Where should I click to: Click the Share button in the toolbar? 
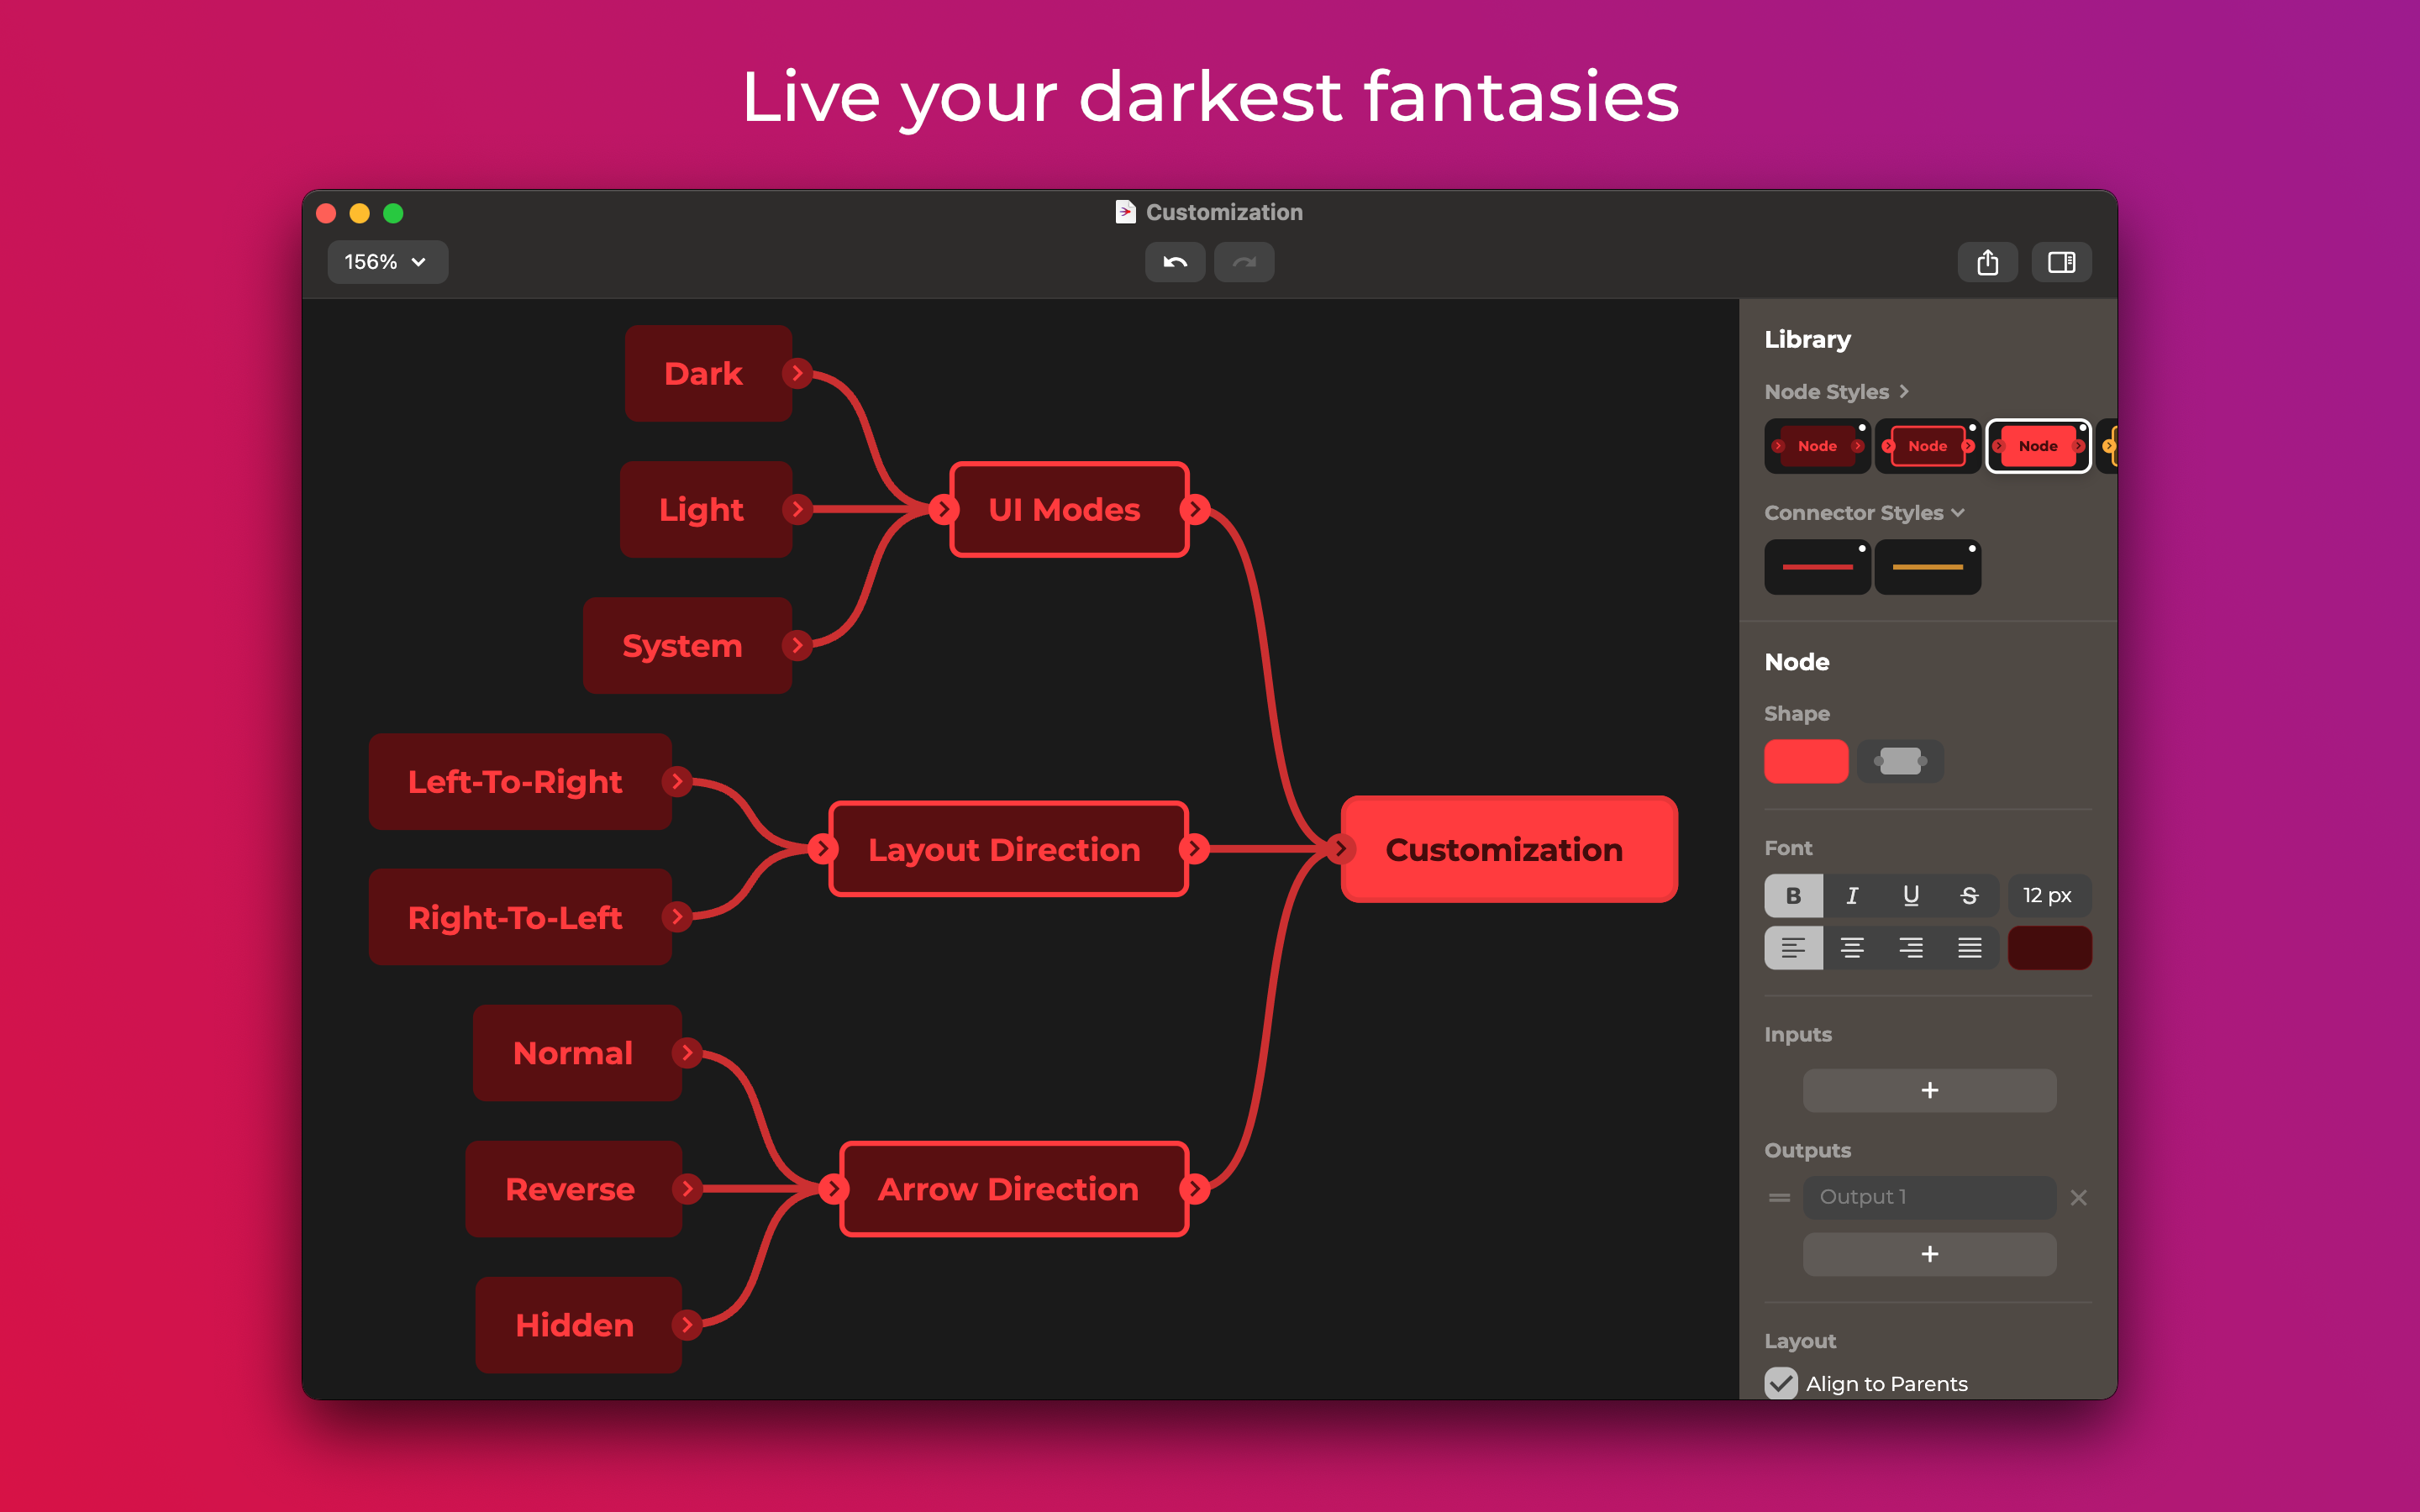coord(1988,262)
